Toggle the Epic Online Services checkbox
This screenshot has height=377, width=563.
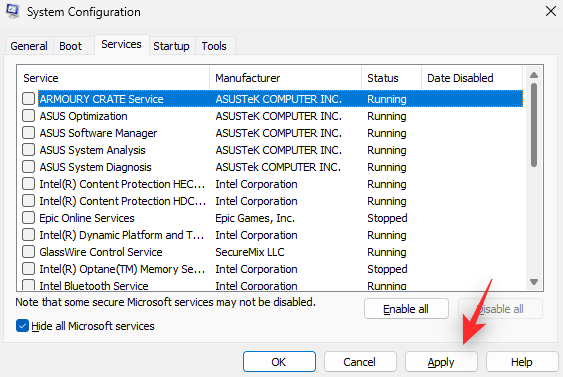pyautogui.click(x=28, y=218)
